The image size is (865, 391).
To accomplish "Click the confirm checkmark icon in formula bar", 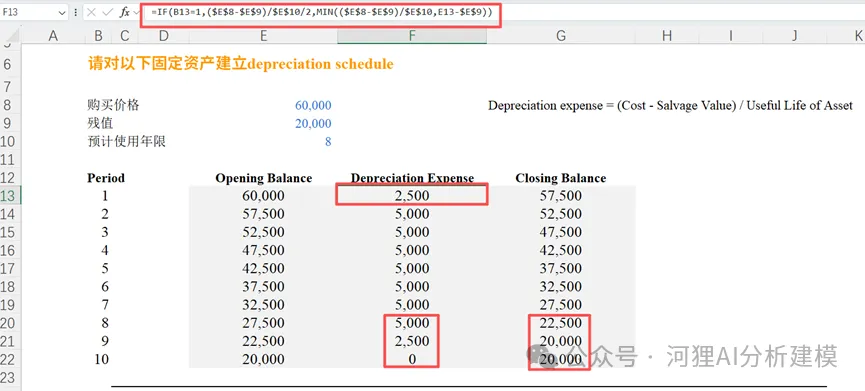I will (107, 13).
